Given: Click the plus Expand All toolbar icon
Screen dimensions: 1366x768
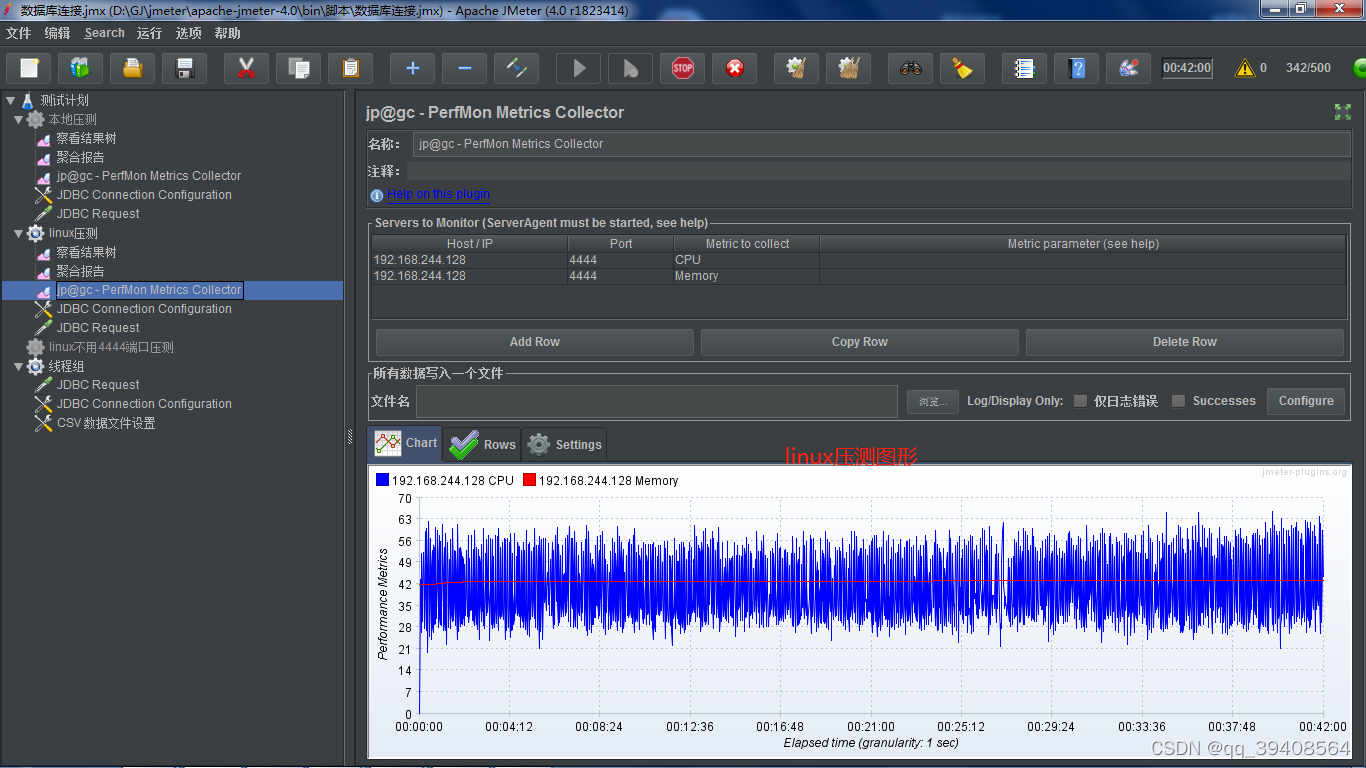Looking at the screenshot, I should point(412,68).
